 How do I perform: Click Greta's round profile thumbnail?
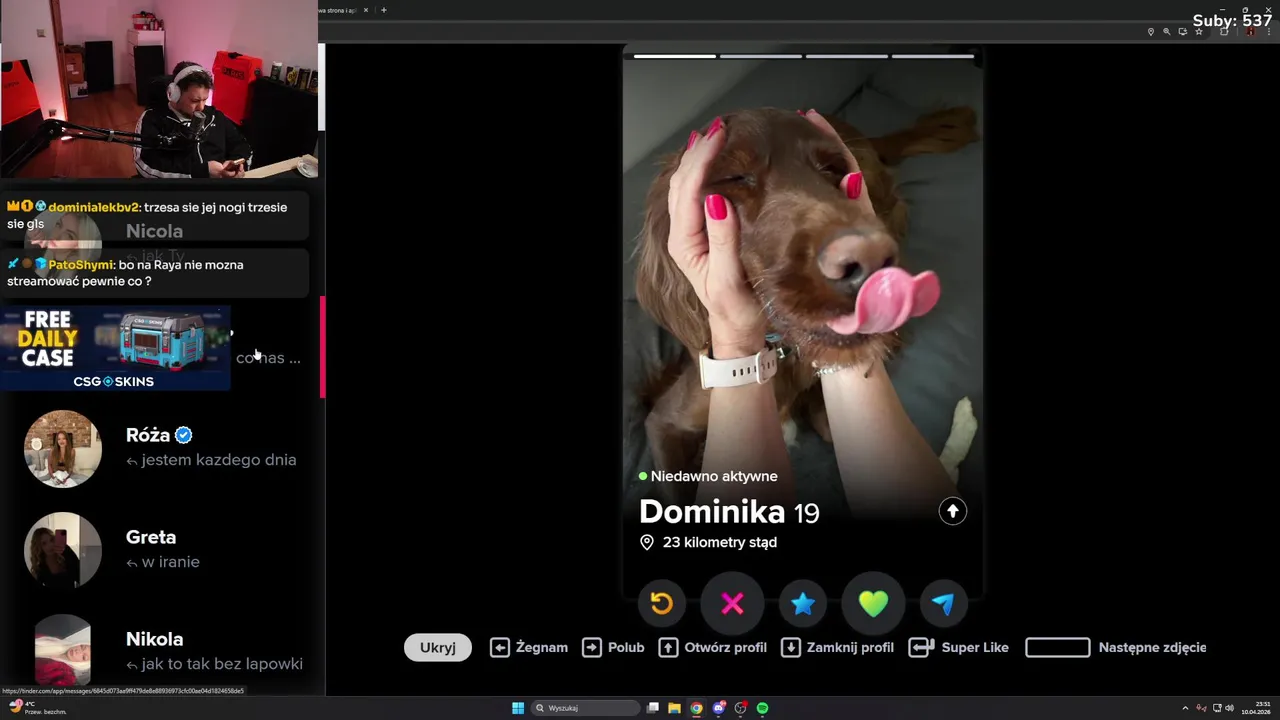(63, 551)
